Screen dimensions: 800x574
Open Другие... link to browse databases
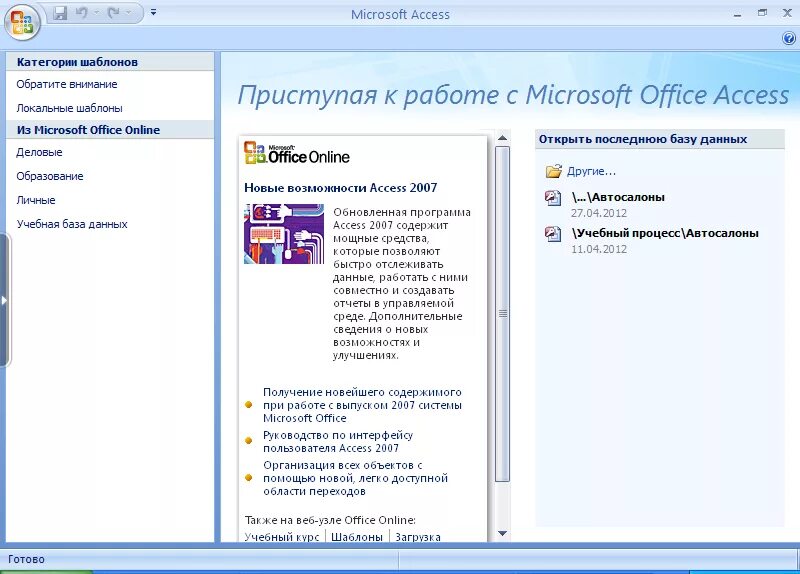591,171
